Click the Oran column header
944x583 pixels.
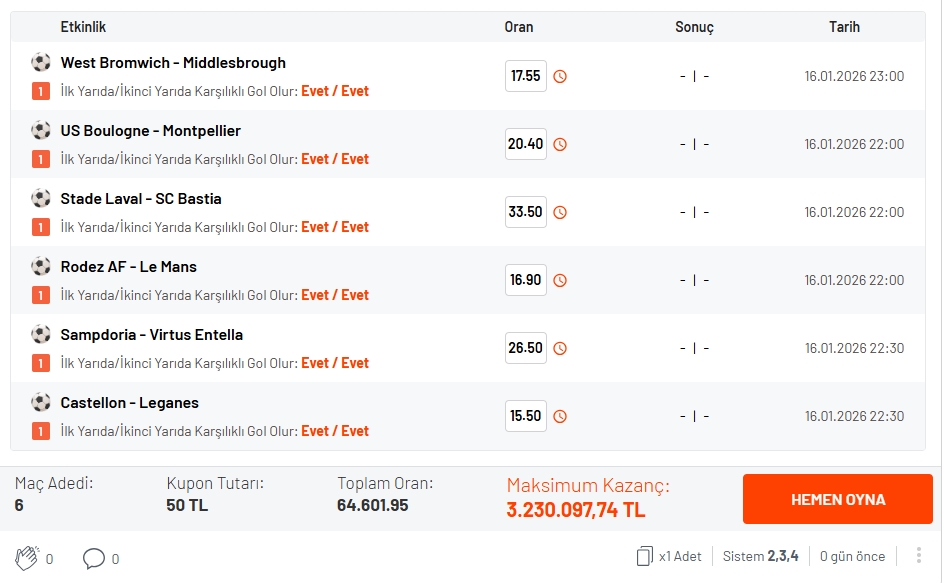519,27
